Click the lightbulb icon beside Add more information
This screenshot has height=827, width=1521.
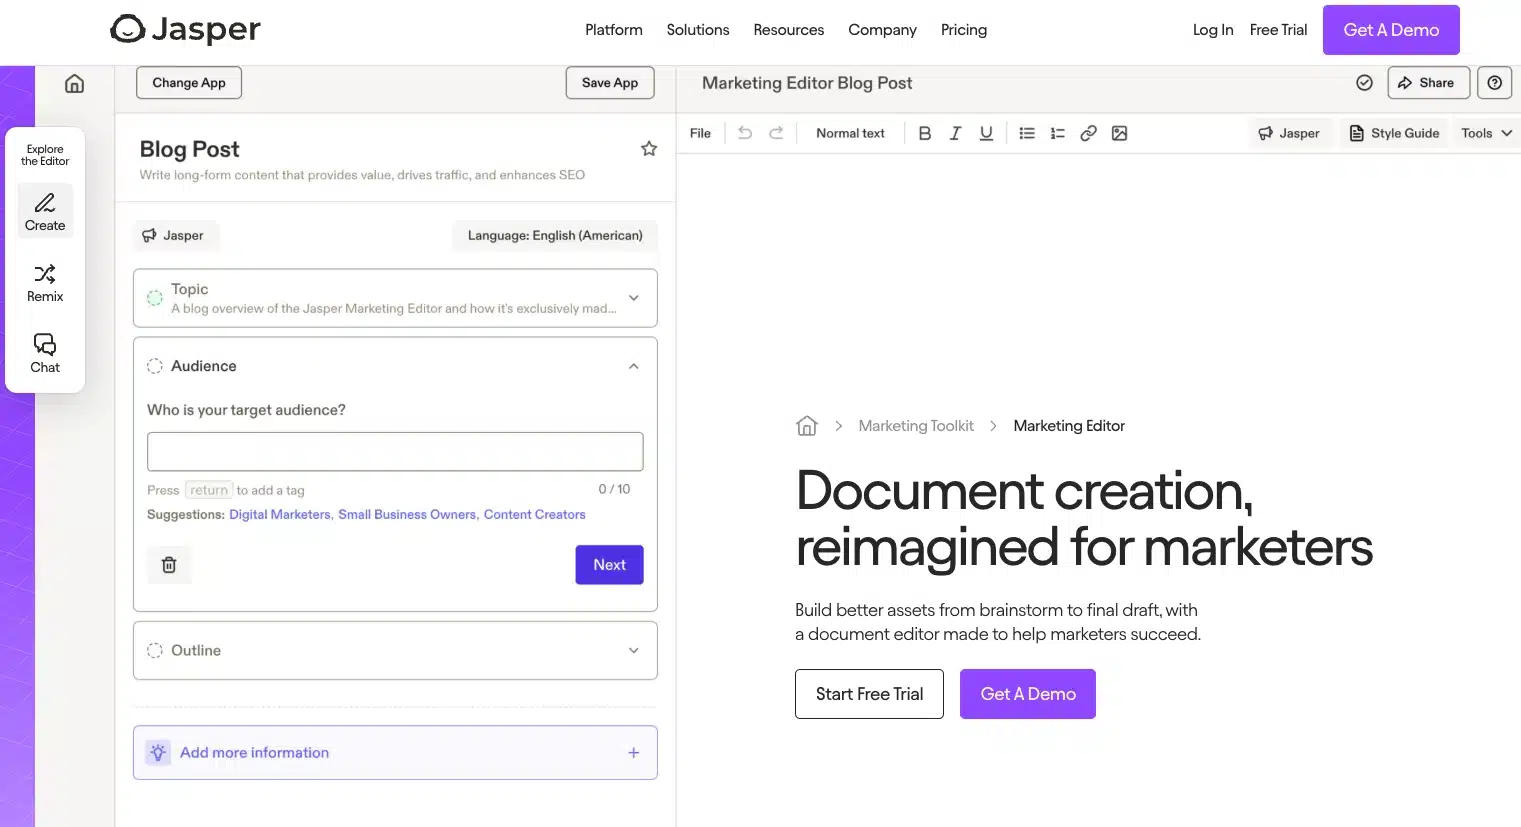coord(158,753)
